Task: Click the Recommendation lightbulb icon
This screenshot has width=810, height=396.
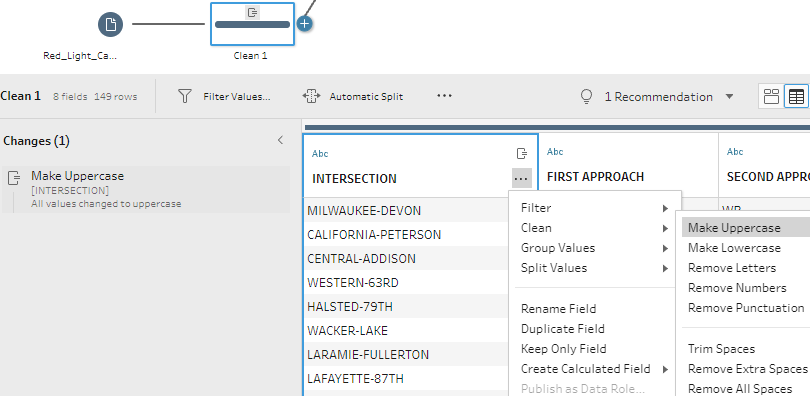Action: (586, 97)
